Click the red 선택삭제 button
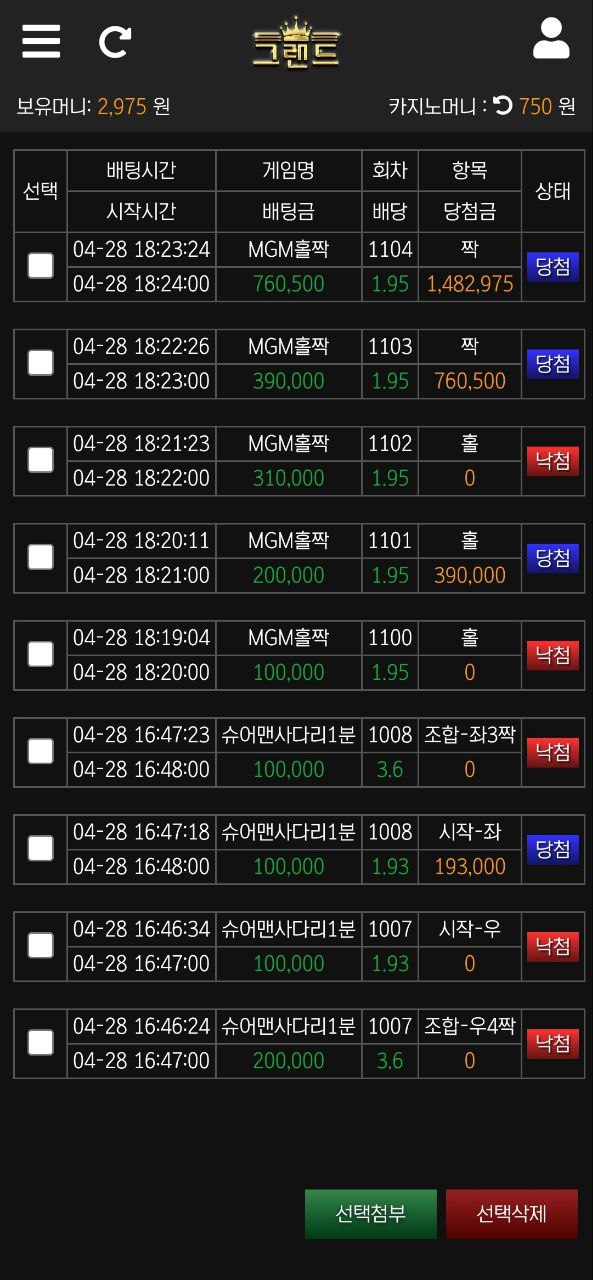The image size is (593, 1280). pyautogui.click(x=512, y=1214)
